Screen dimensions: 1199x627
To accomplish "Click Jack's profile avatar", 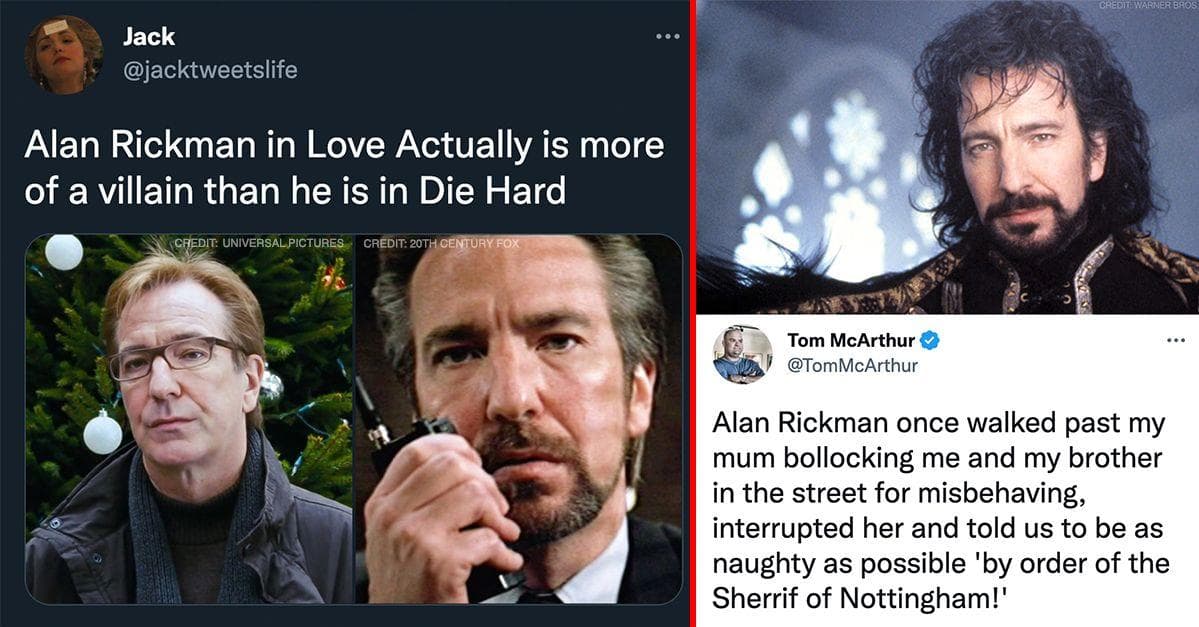I will click(63, 54).
